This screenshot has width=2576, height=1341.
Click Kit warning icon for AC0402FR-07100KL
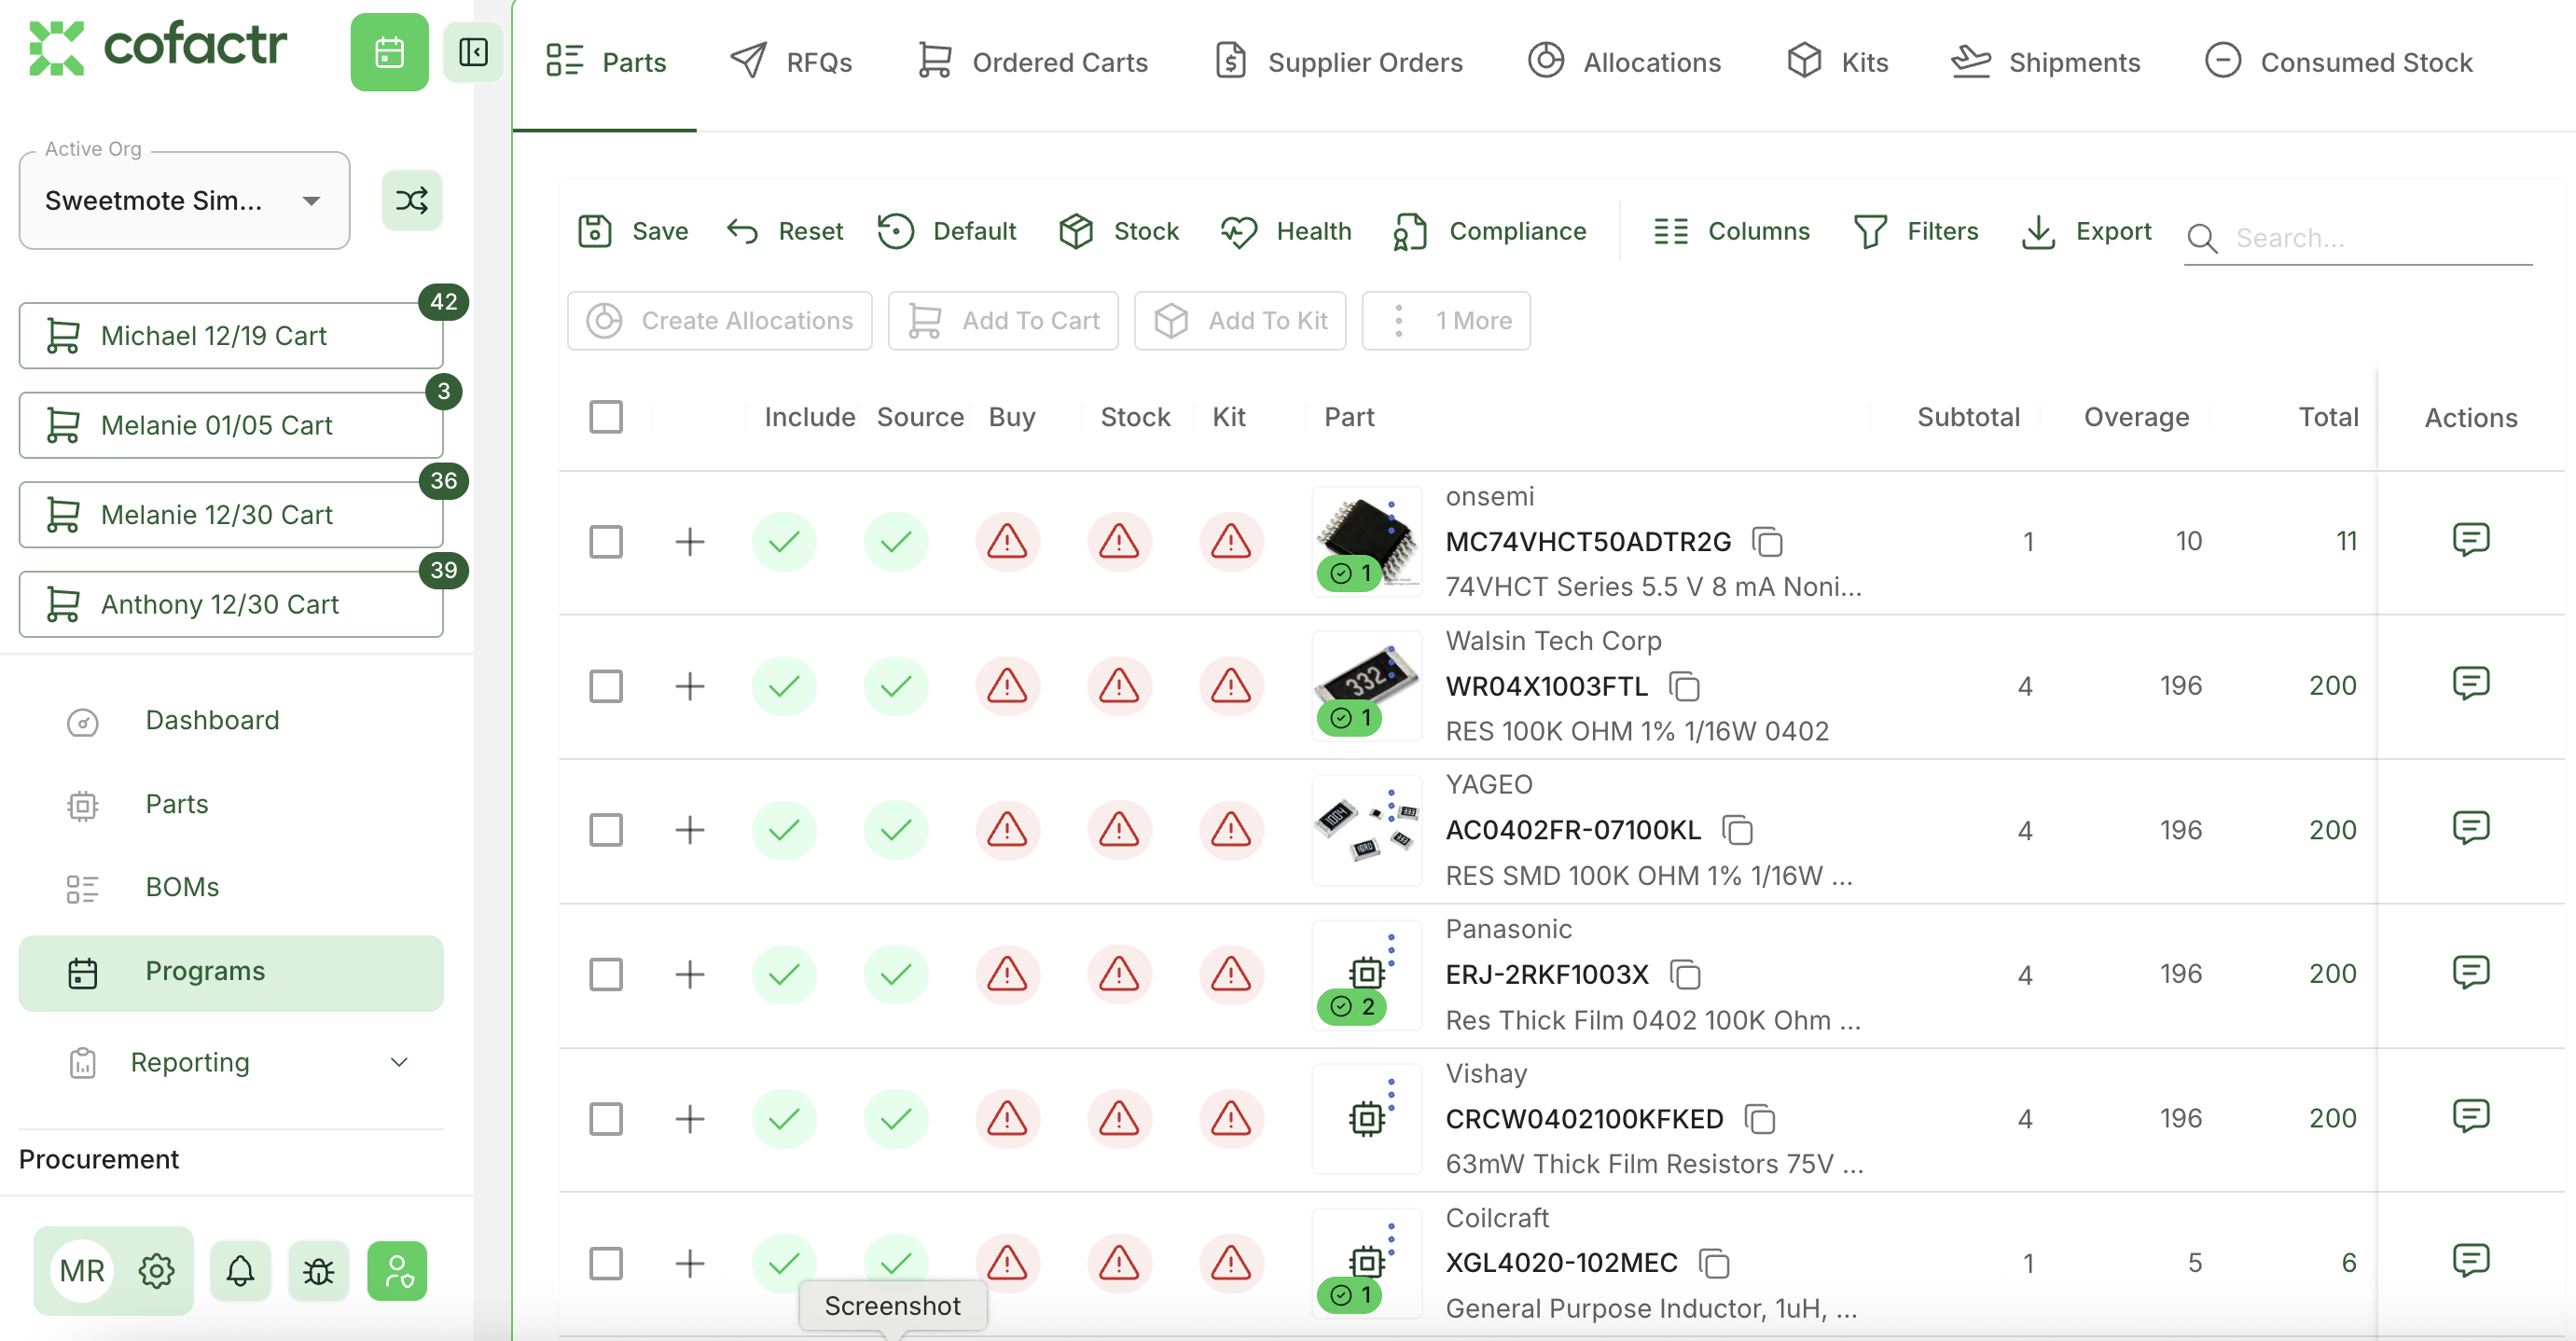tap(1231, 830)
